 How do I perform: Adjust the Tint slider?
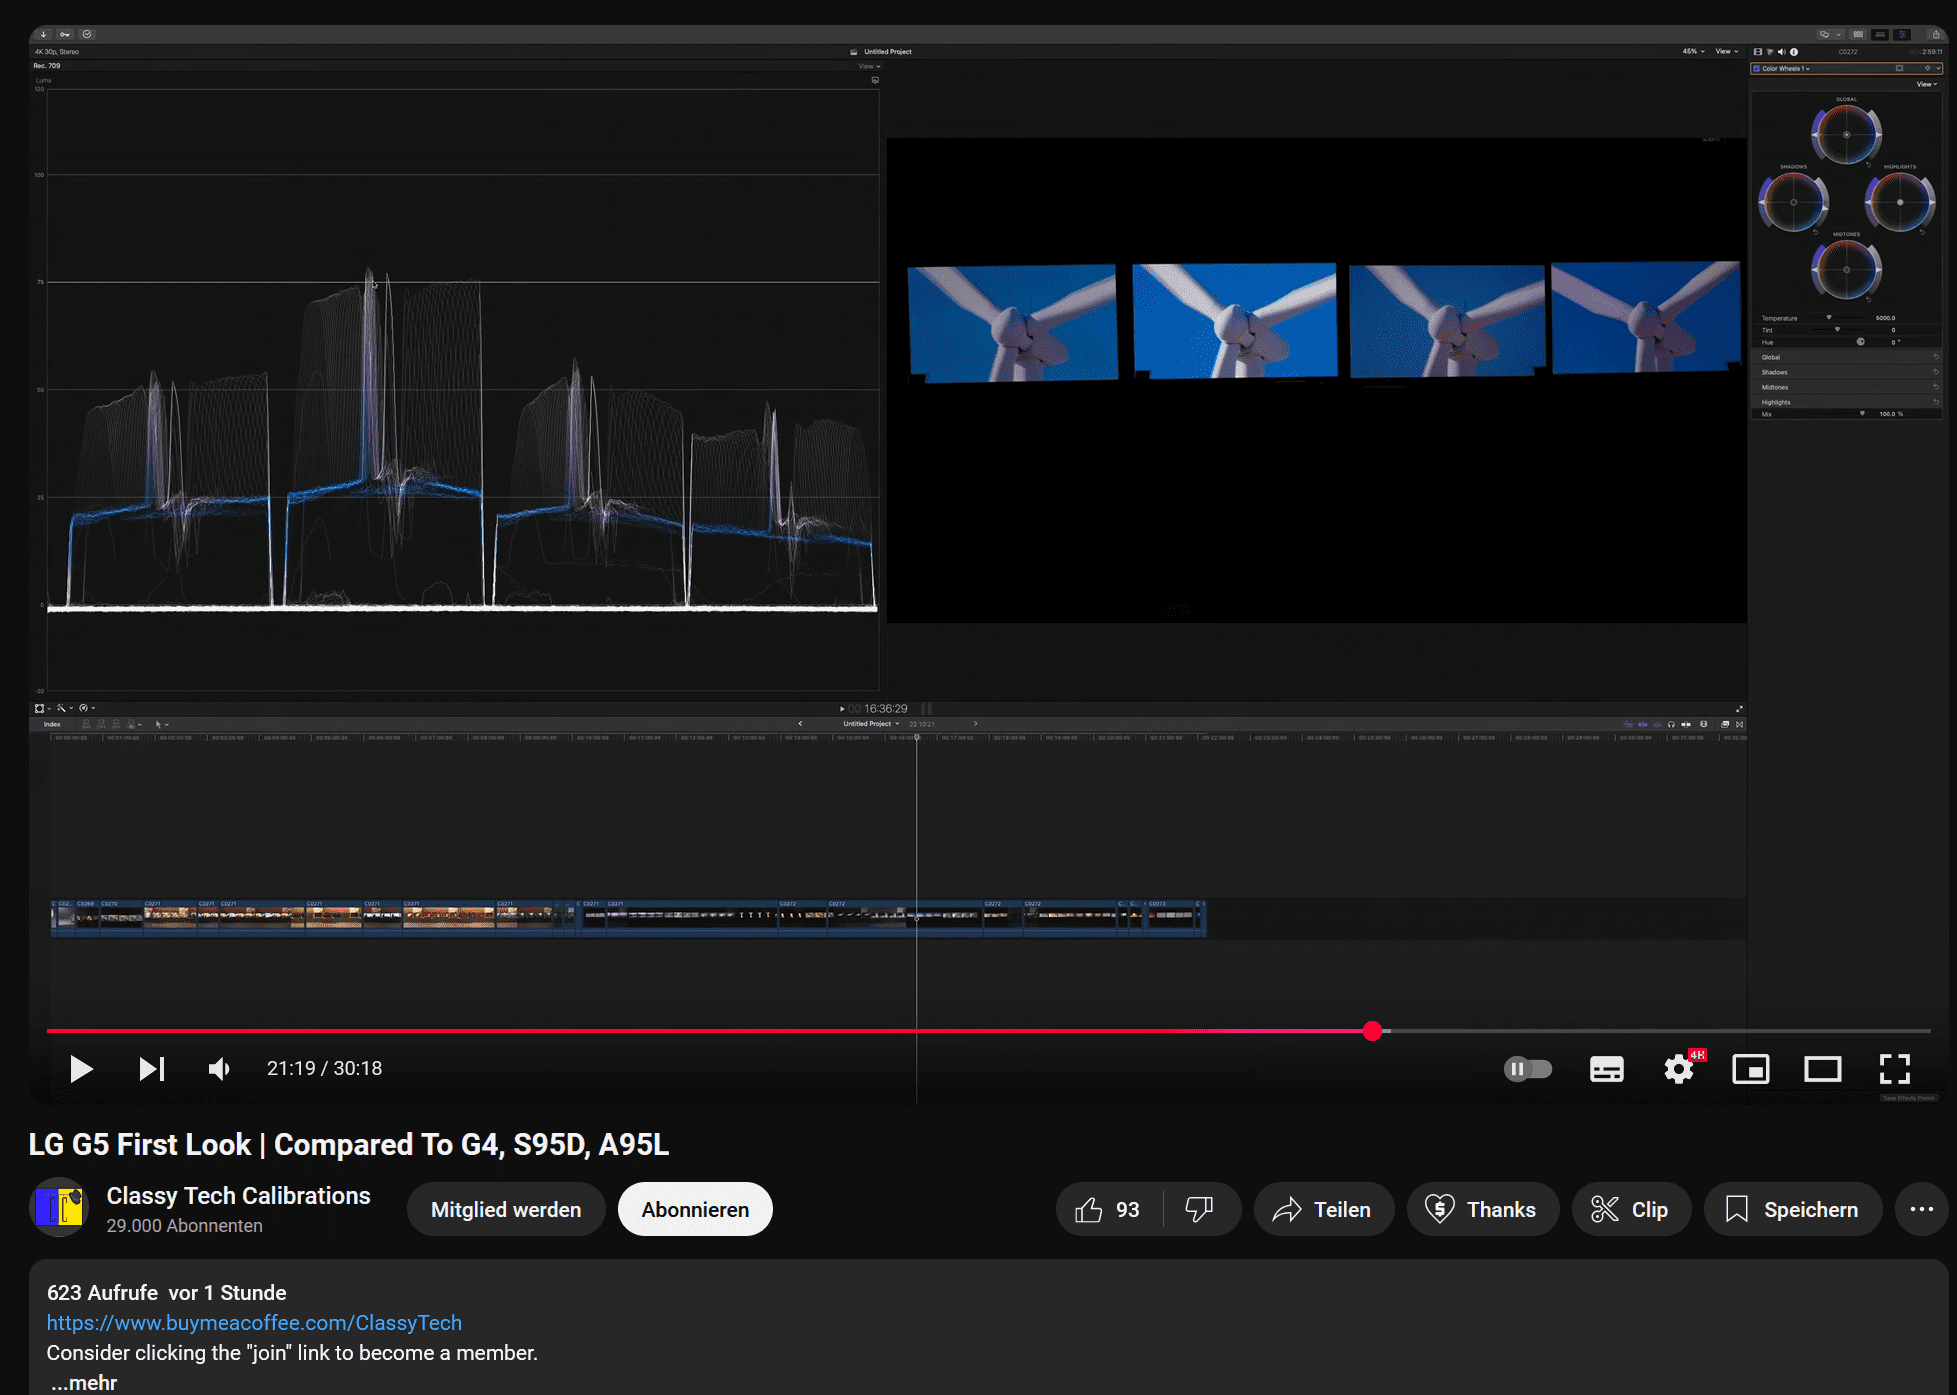click(x=1836, y=329)
